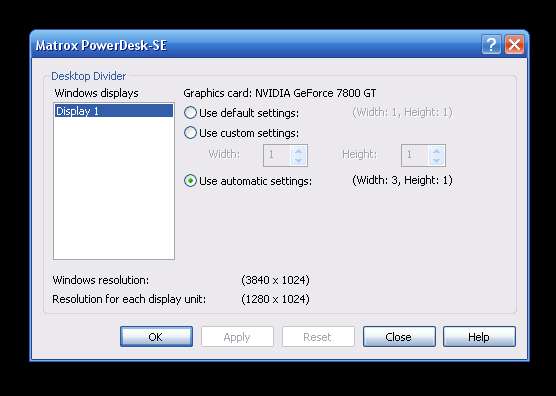This screenshot has height=396, width=556.
Task: Click the Width value field
Action: click(277, 155)
